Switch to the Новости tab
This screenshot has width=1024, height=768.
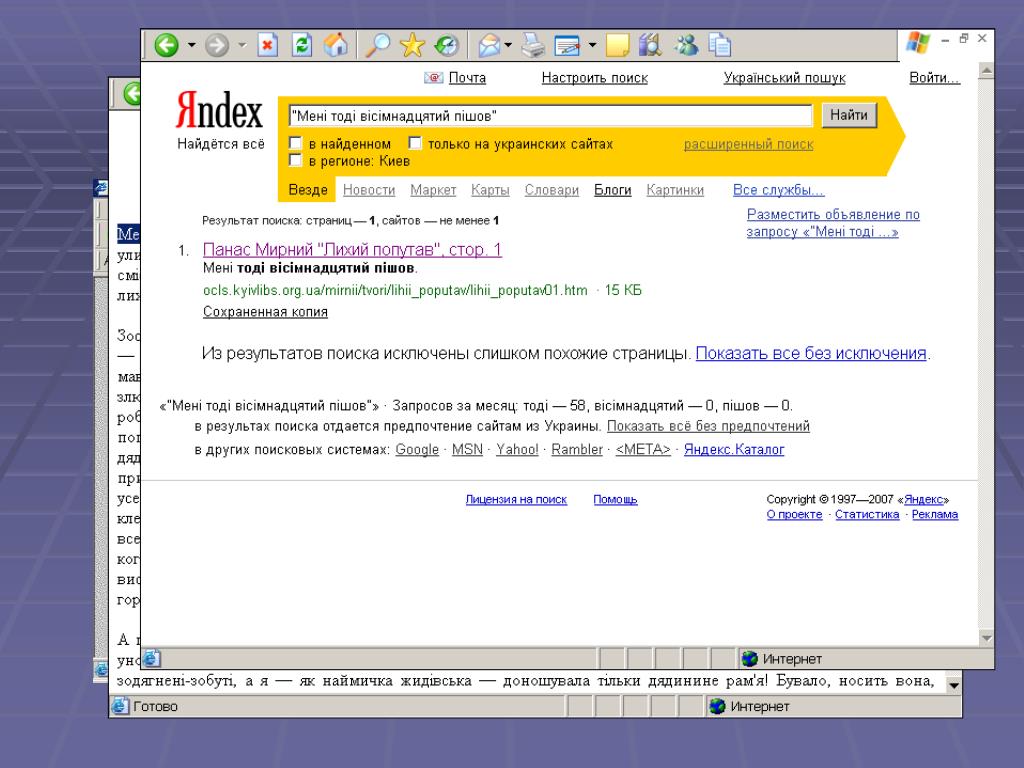pos(369,190)
